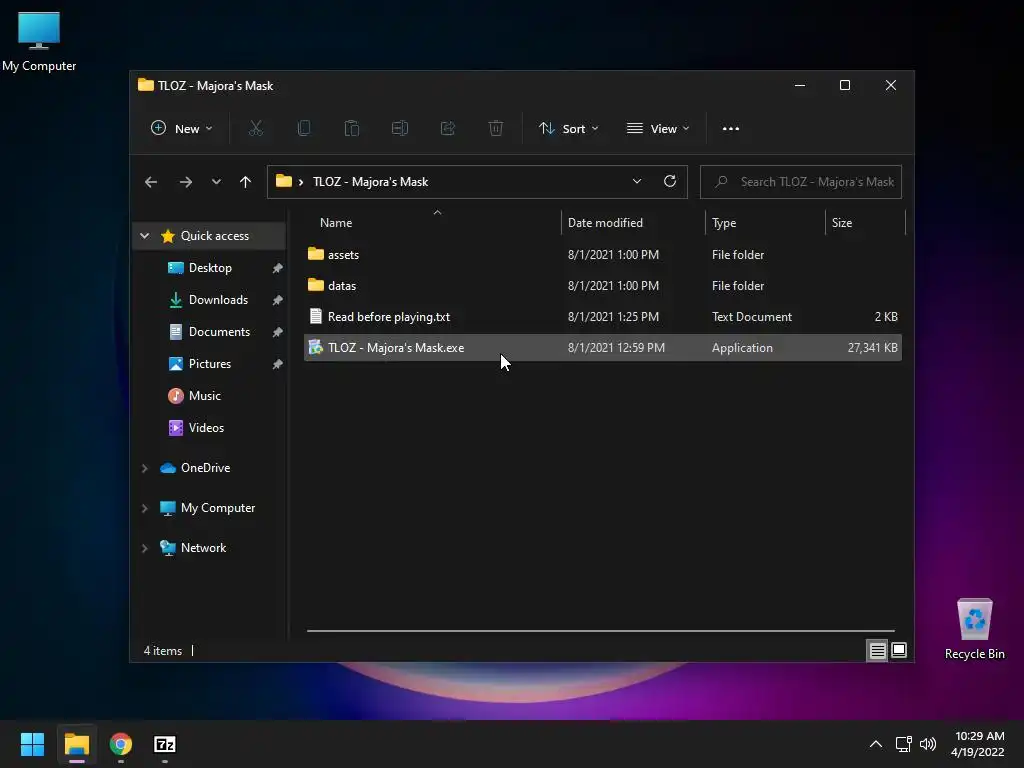Unpin Desktop using its pin icon
Screen dimensions: 1024x768
(x=277, y=268)
